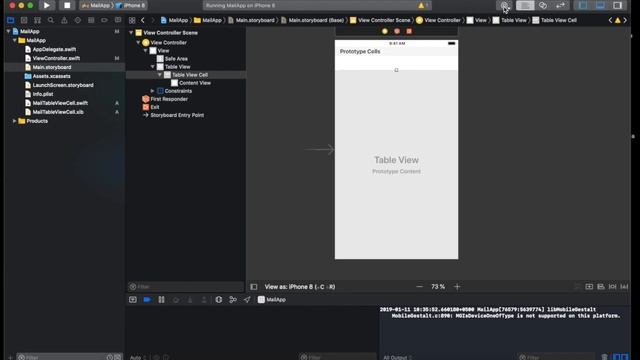Toggle the document outline visibility
The height and width of the screenshot is (360, 640).
[253, 287]
